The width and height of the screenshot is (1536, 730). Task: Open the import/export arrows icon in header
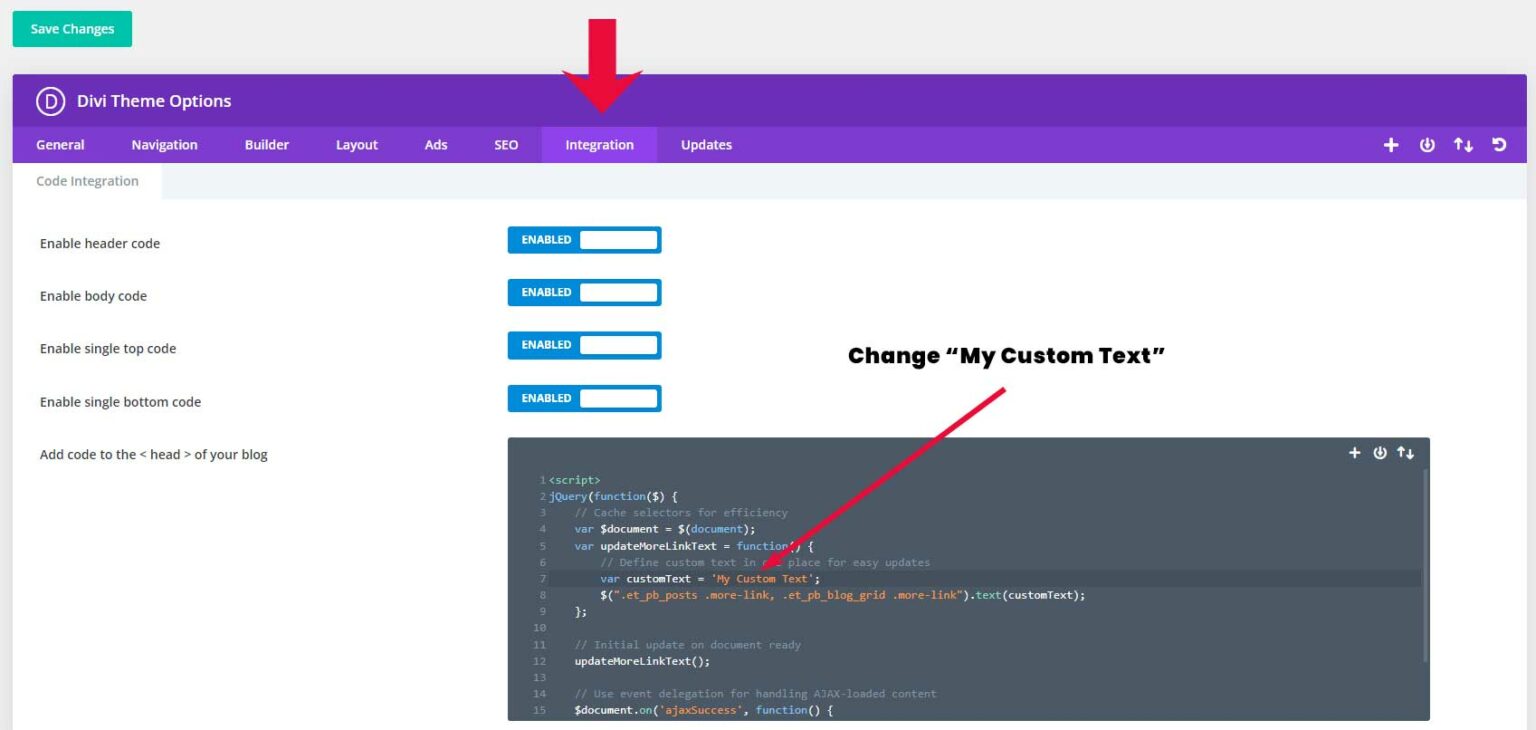click(x=1463, y=144)
